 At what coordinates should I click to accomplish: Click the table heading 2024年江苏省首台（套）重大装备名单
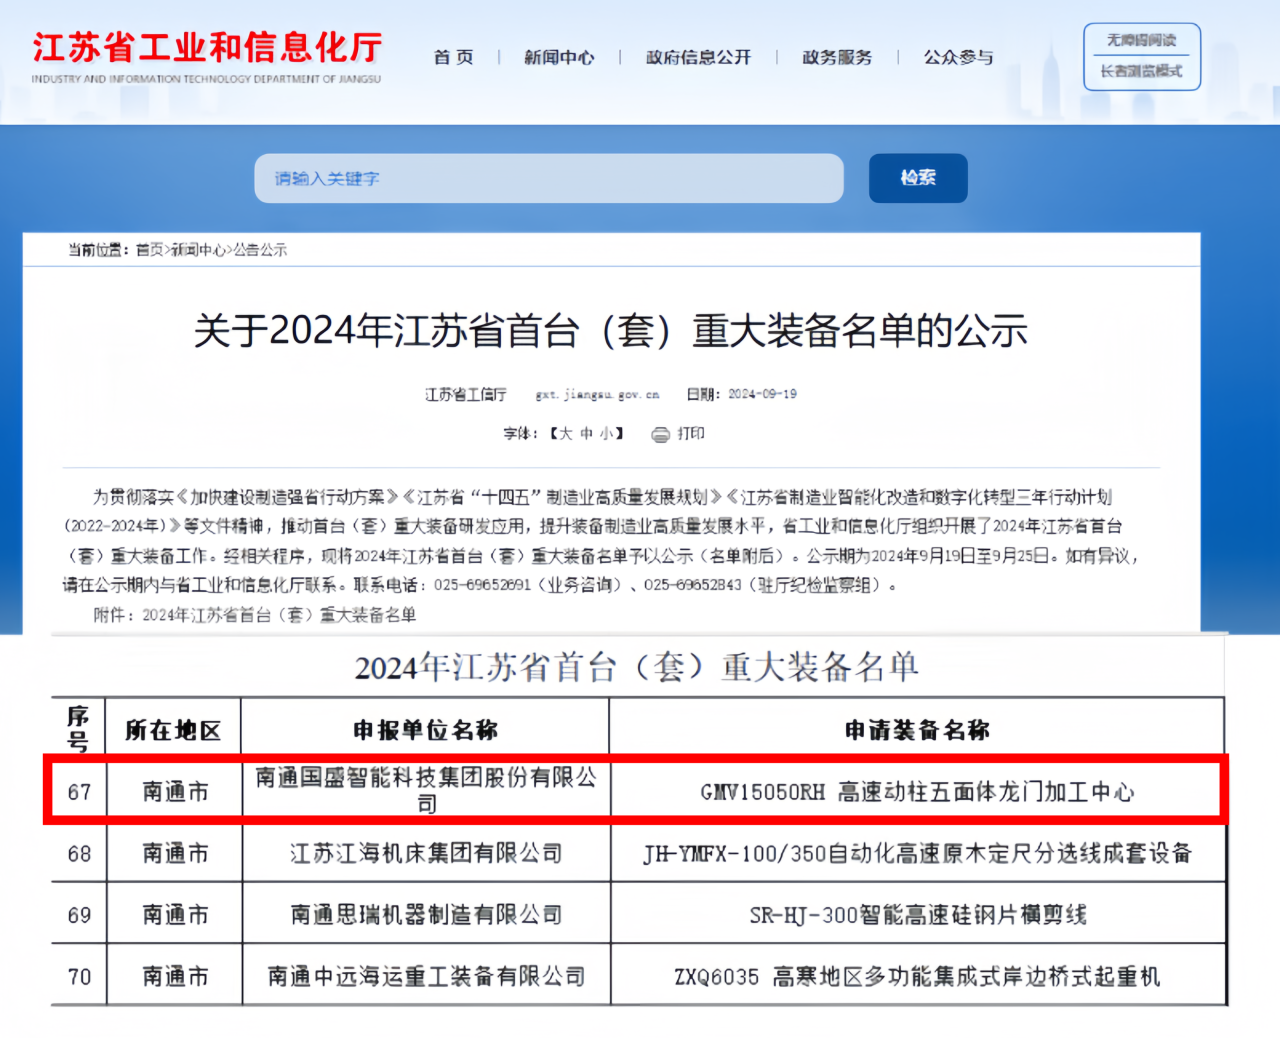637,667
